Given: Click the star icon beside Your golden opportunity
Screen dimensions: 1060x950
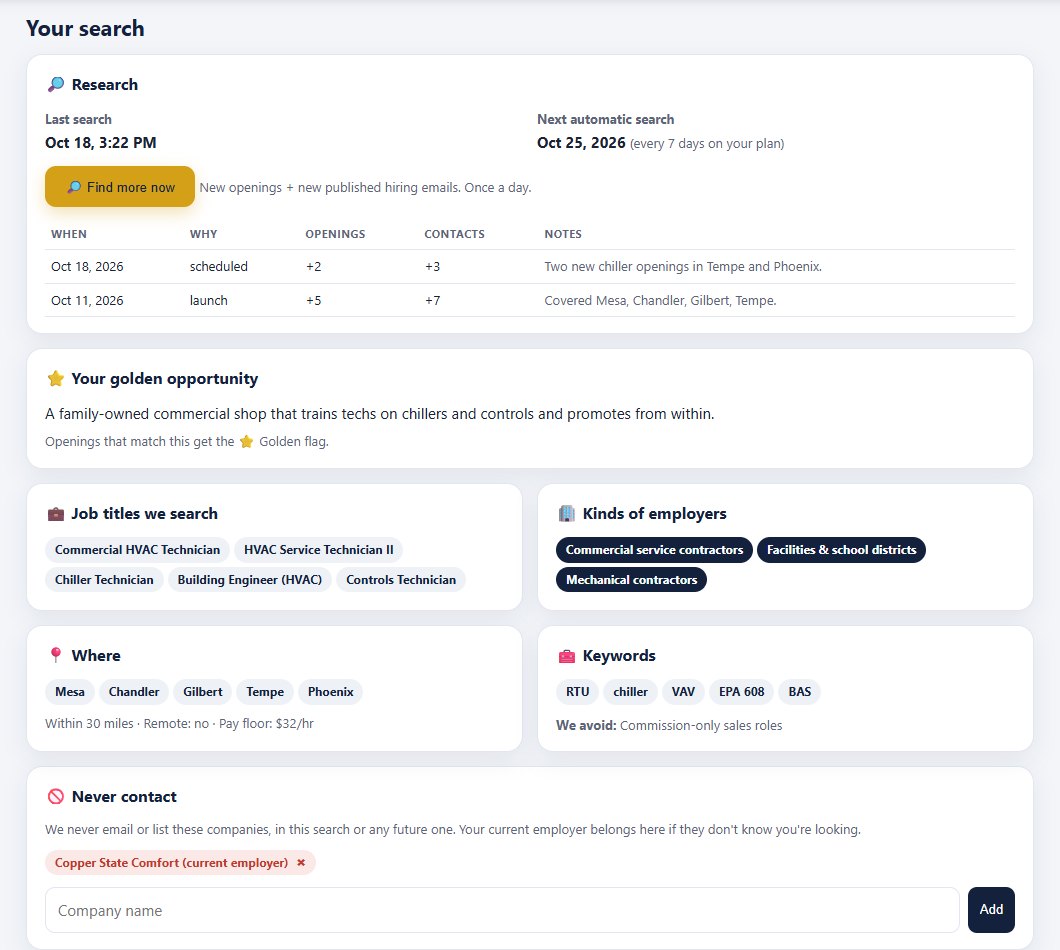Looking at the screenshot, I should point(56,379).
